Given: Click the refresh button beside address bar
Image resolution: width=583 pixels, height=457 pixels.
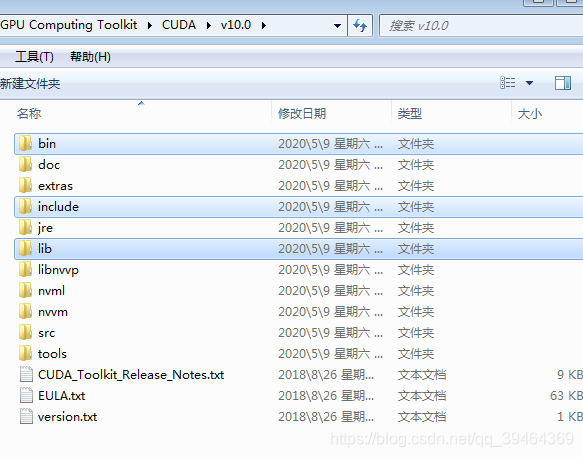Looking at the screenshot, I should [360, 25].
